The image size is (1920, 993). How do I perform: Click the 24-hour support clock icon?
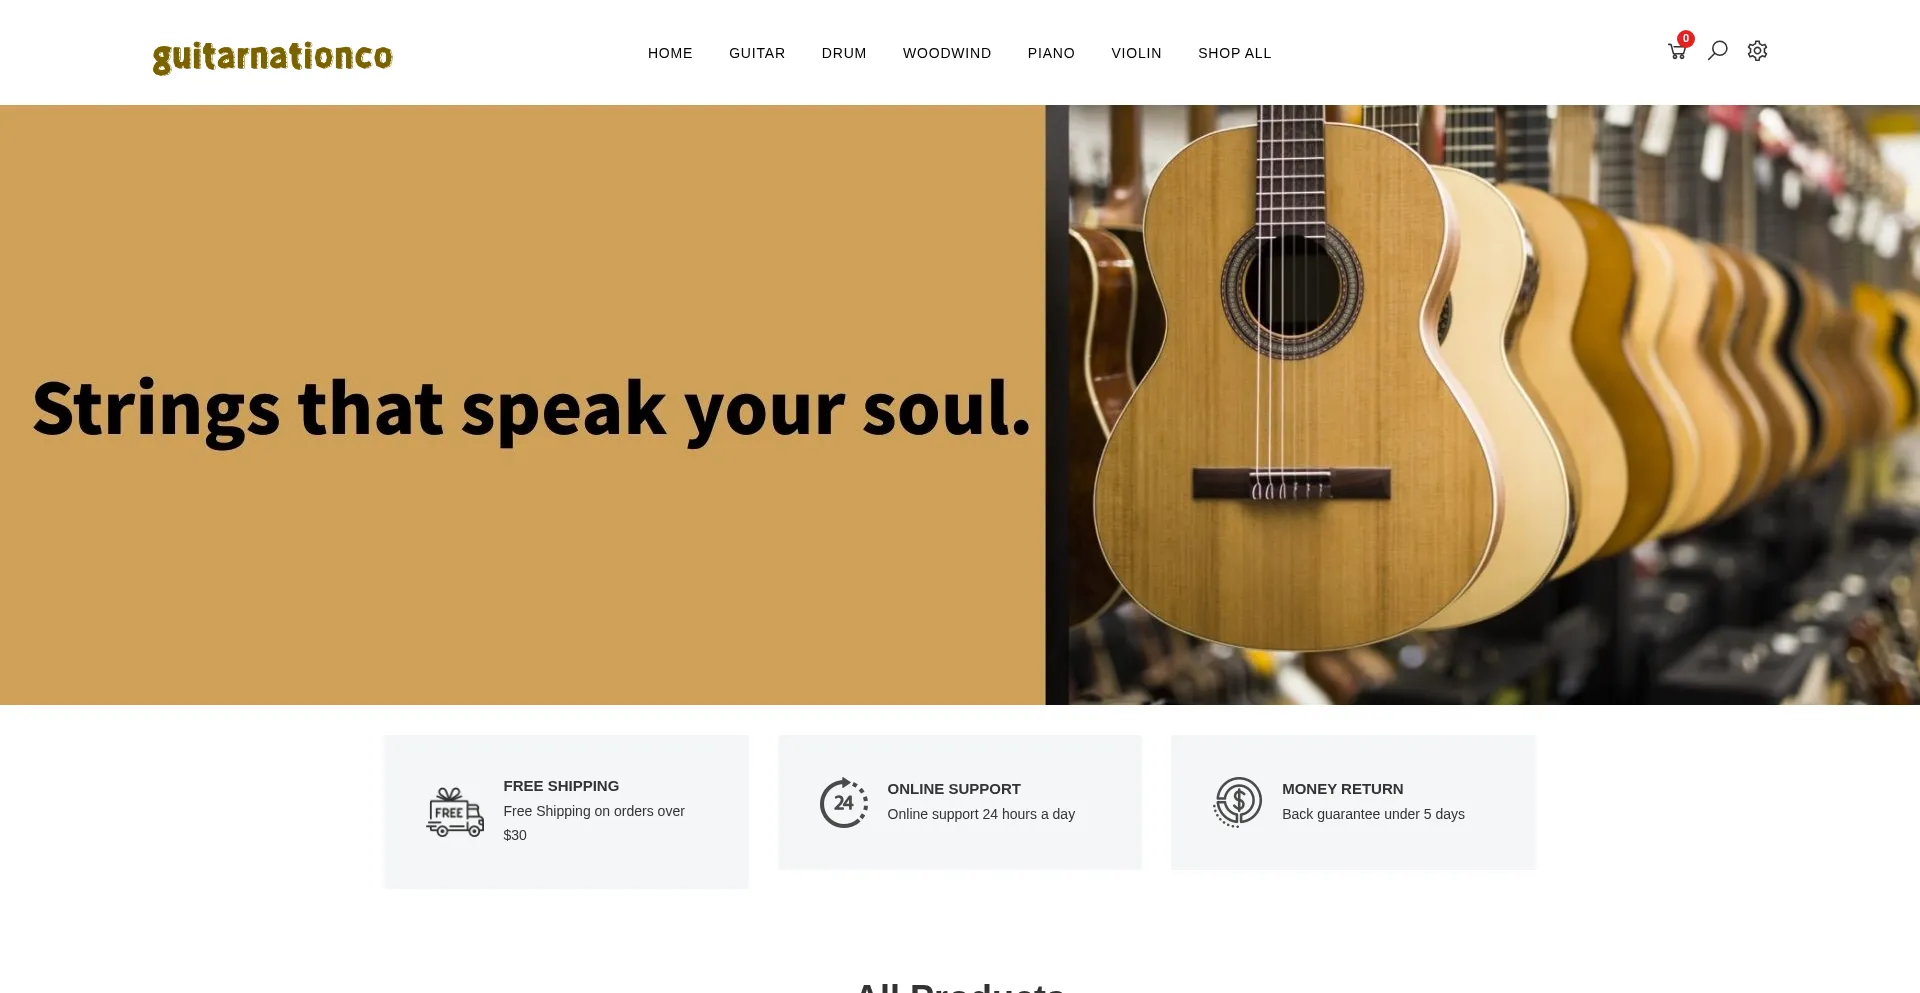pyautogui.click(x=844, y=802)
